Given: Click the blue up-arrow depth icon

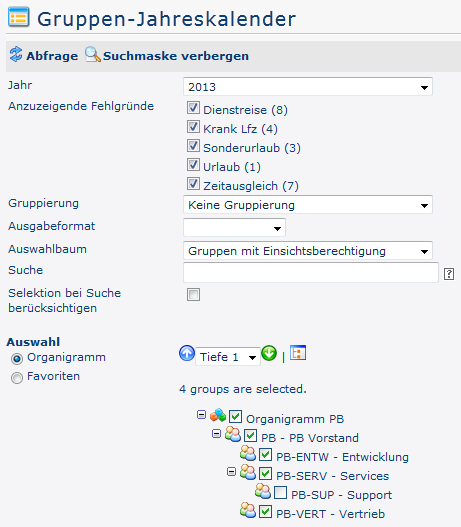Looking at the screenshot, I should (x=187, y=353).
